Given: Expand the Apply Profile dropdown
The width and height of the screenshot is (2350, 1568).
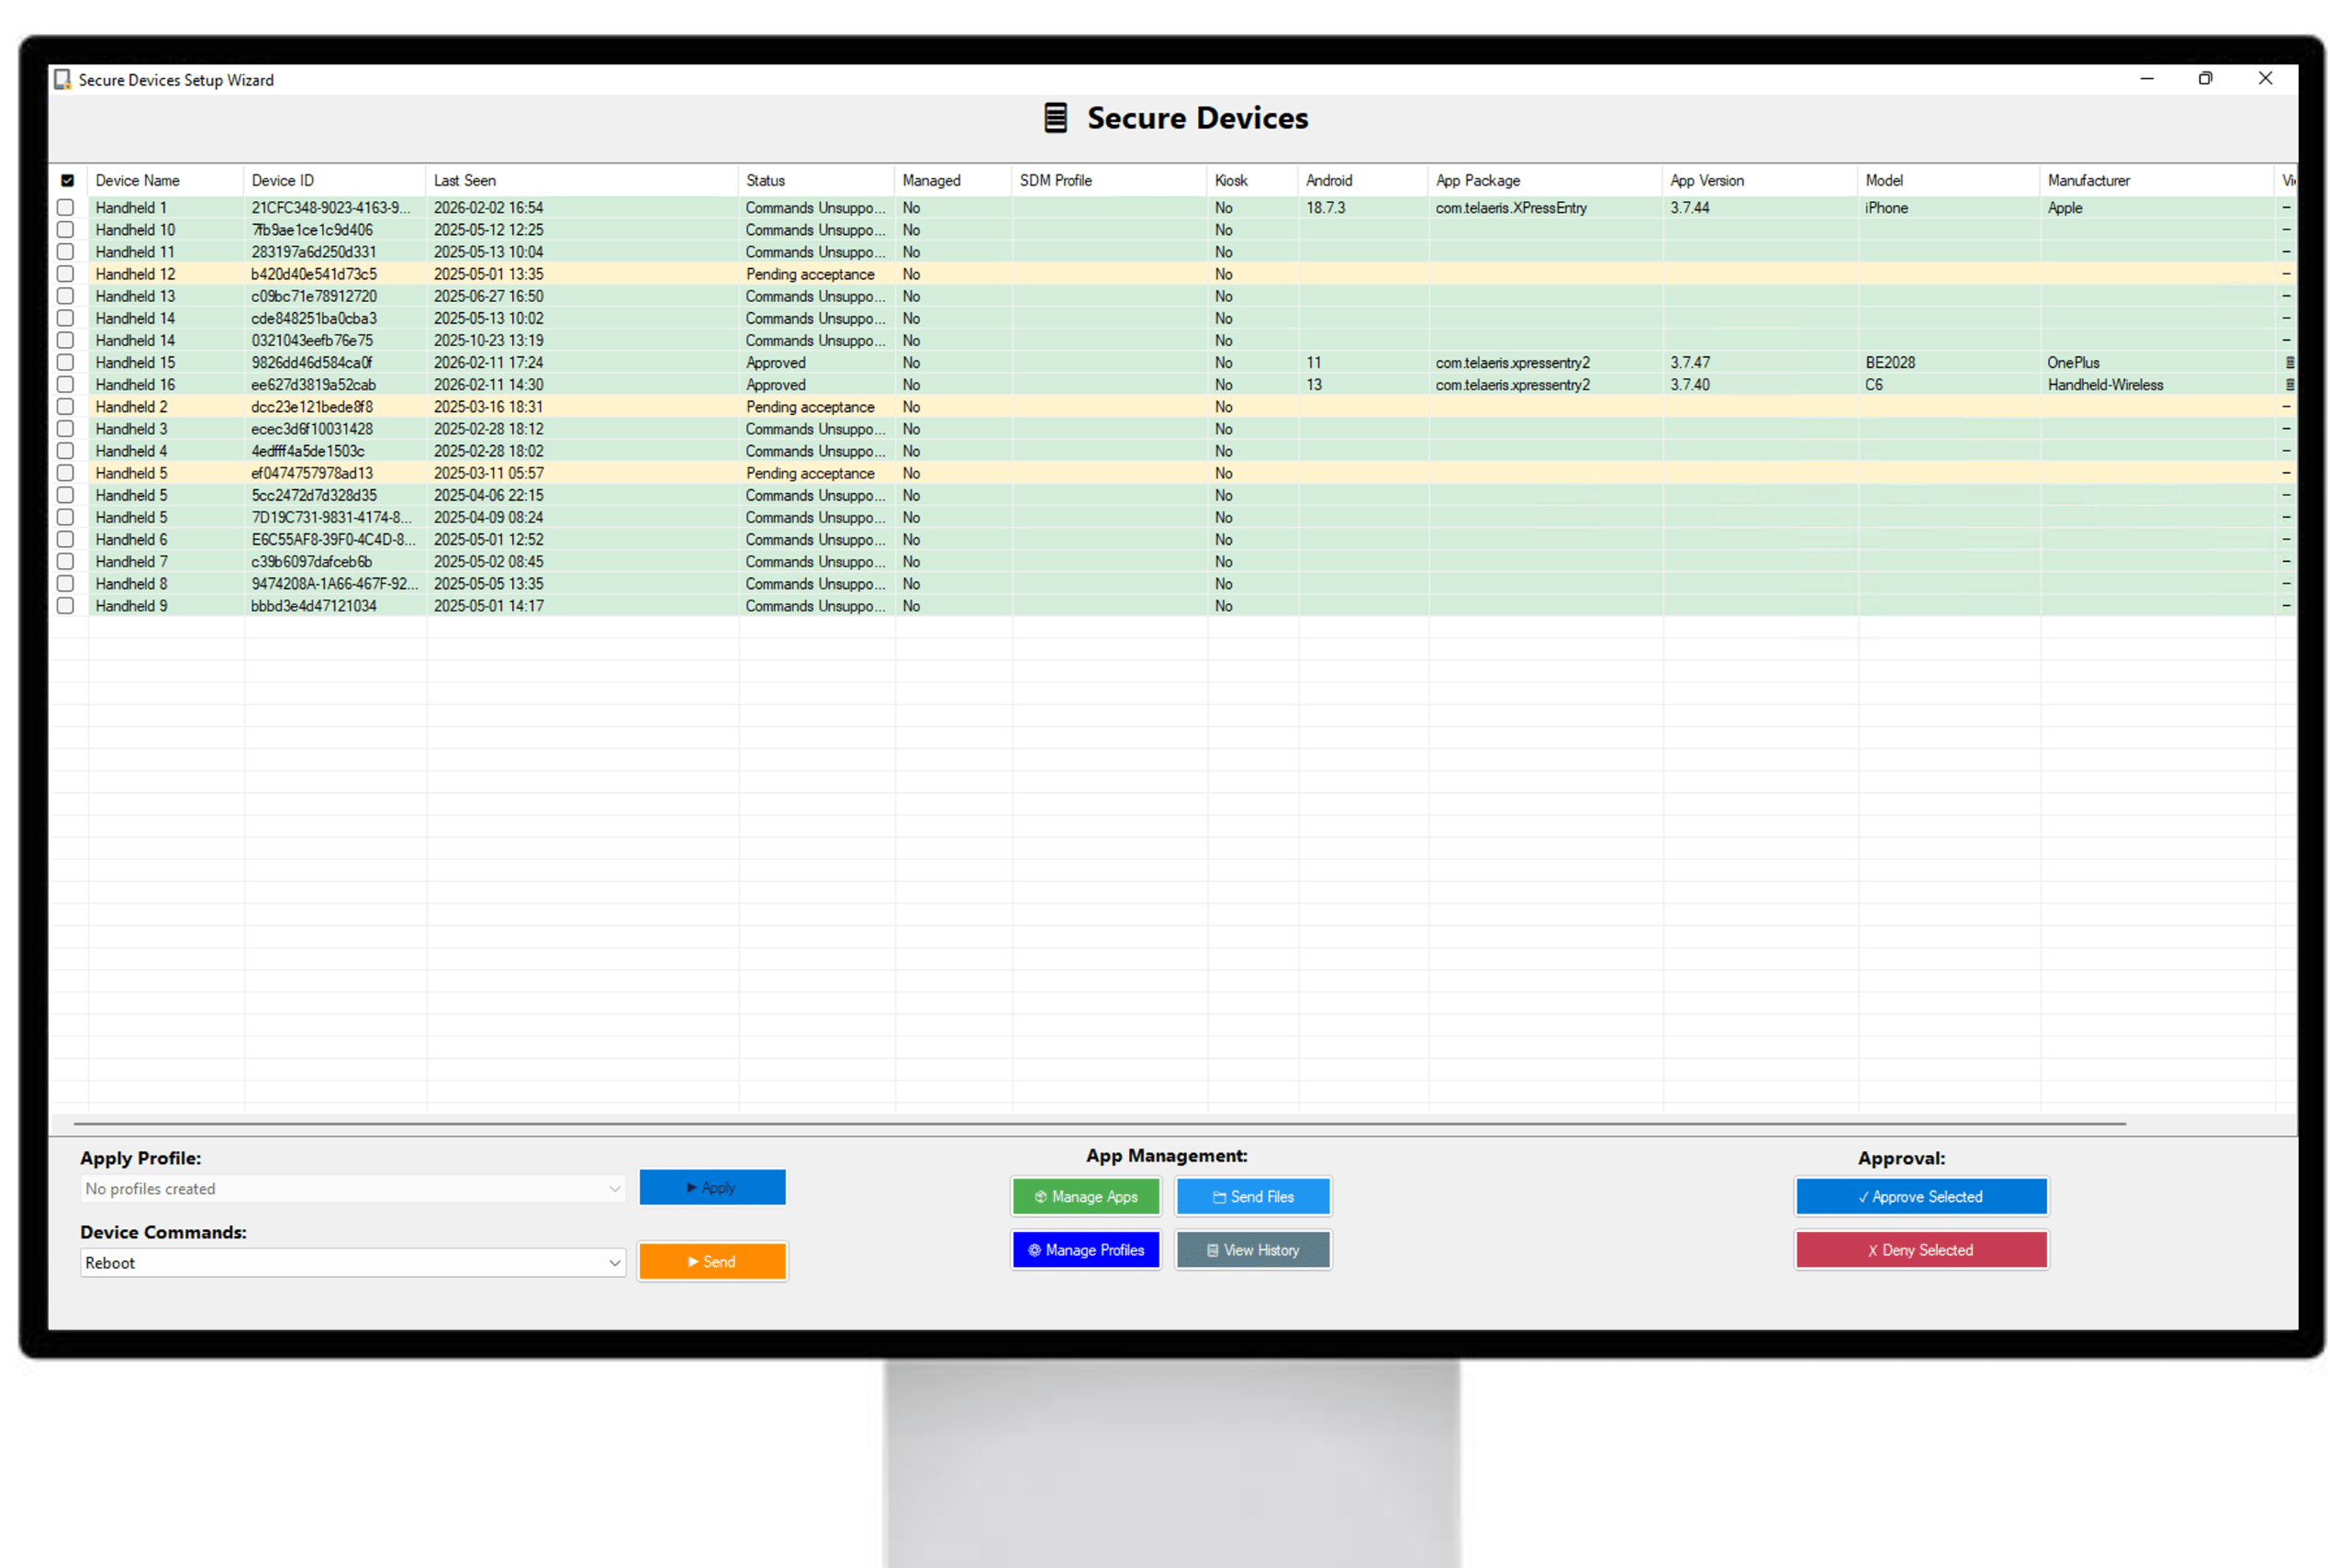Looking at the screenshot, I should coord(614,1189).
